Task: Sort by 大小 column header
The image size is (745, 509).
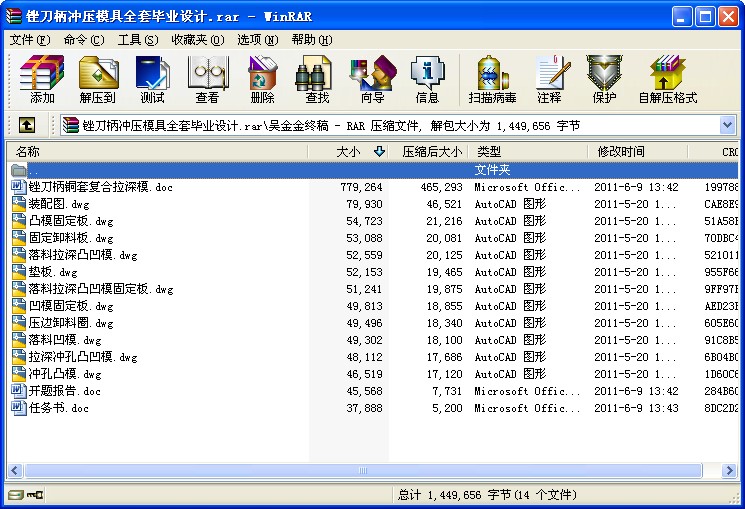Action: [348, 152]
